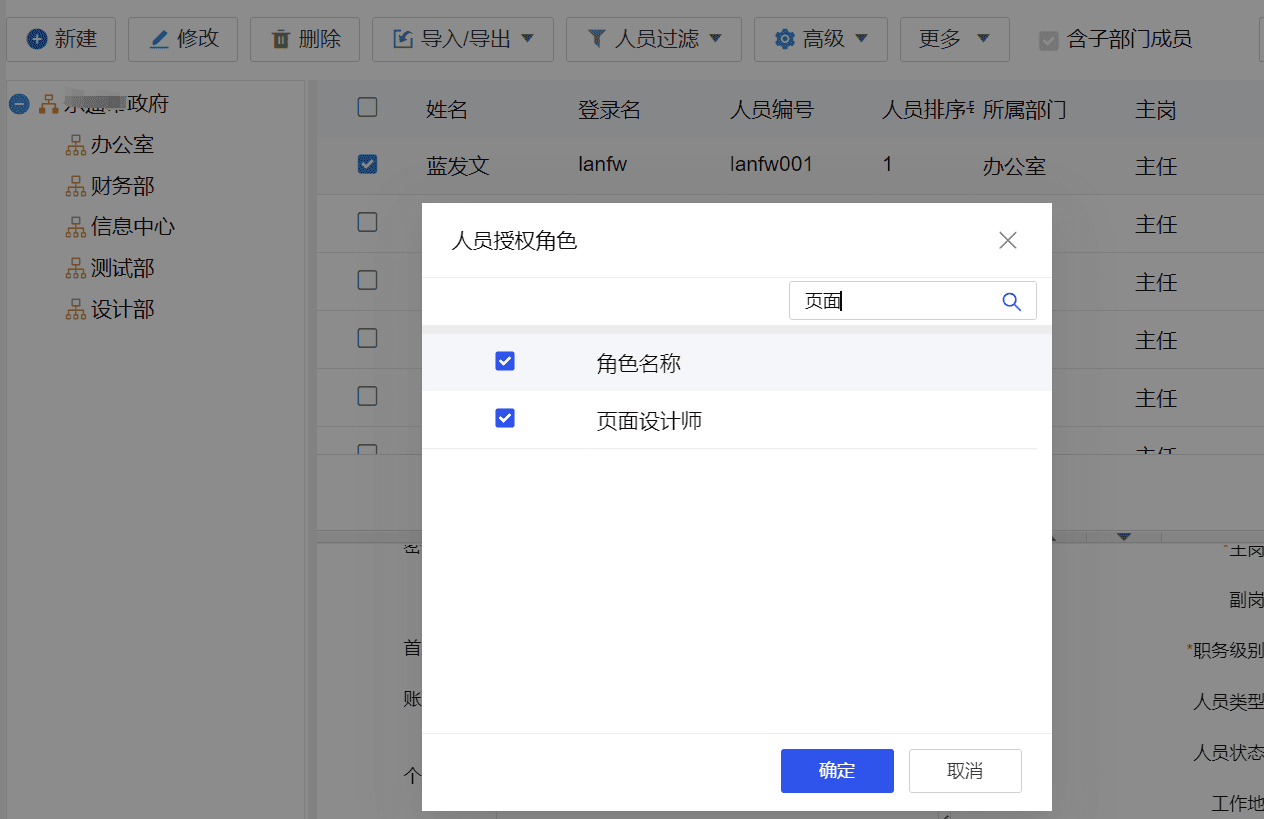Viewport: 1264px width, 819px height.
Task: Click the lanfw login name cell
Action: (x=602, y=164)
